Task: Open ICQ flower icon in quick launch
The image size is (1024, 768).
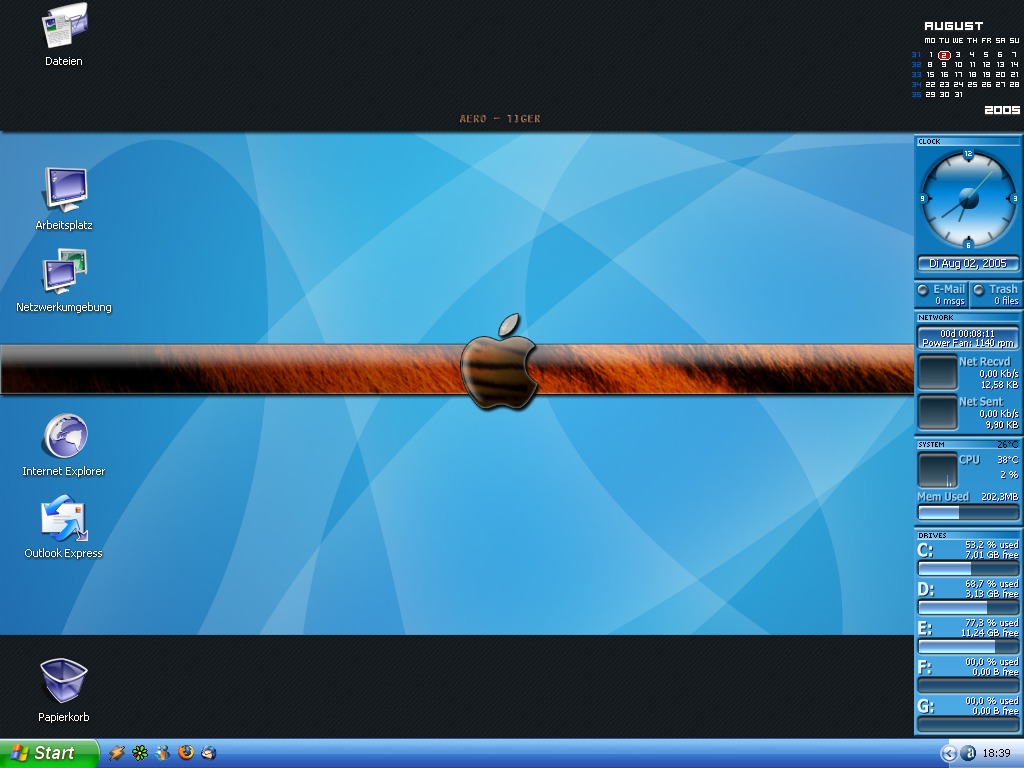Action: click(x=140, y=753)
